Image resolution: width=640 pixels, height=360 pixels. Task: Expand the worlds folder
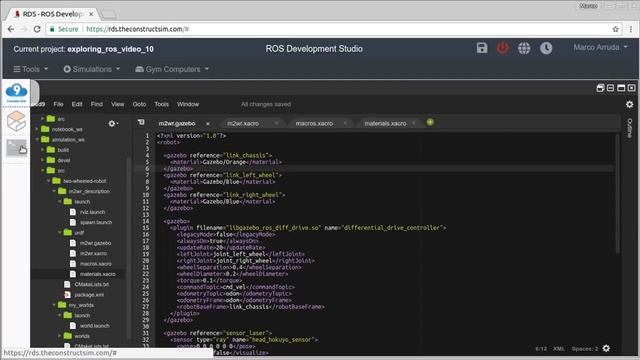tap(60, 336)
